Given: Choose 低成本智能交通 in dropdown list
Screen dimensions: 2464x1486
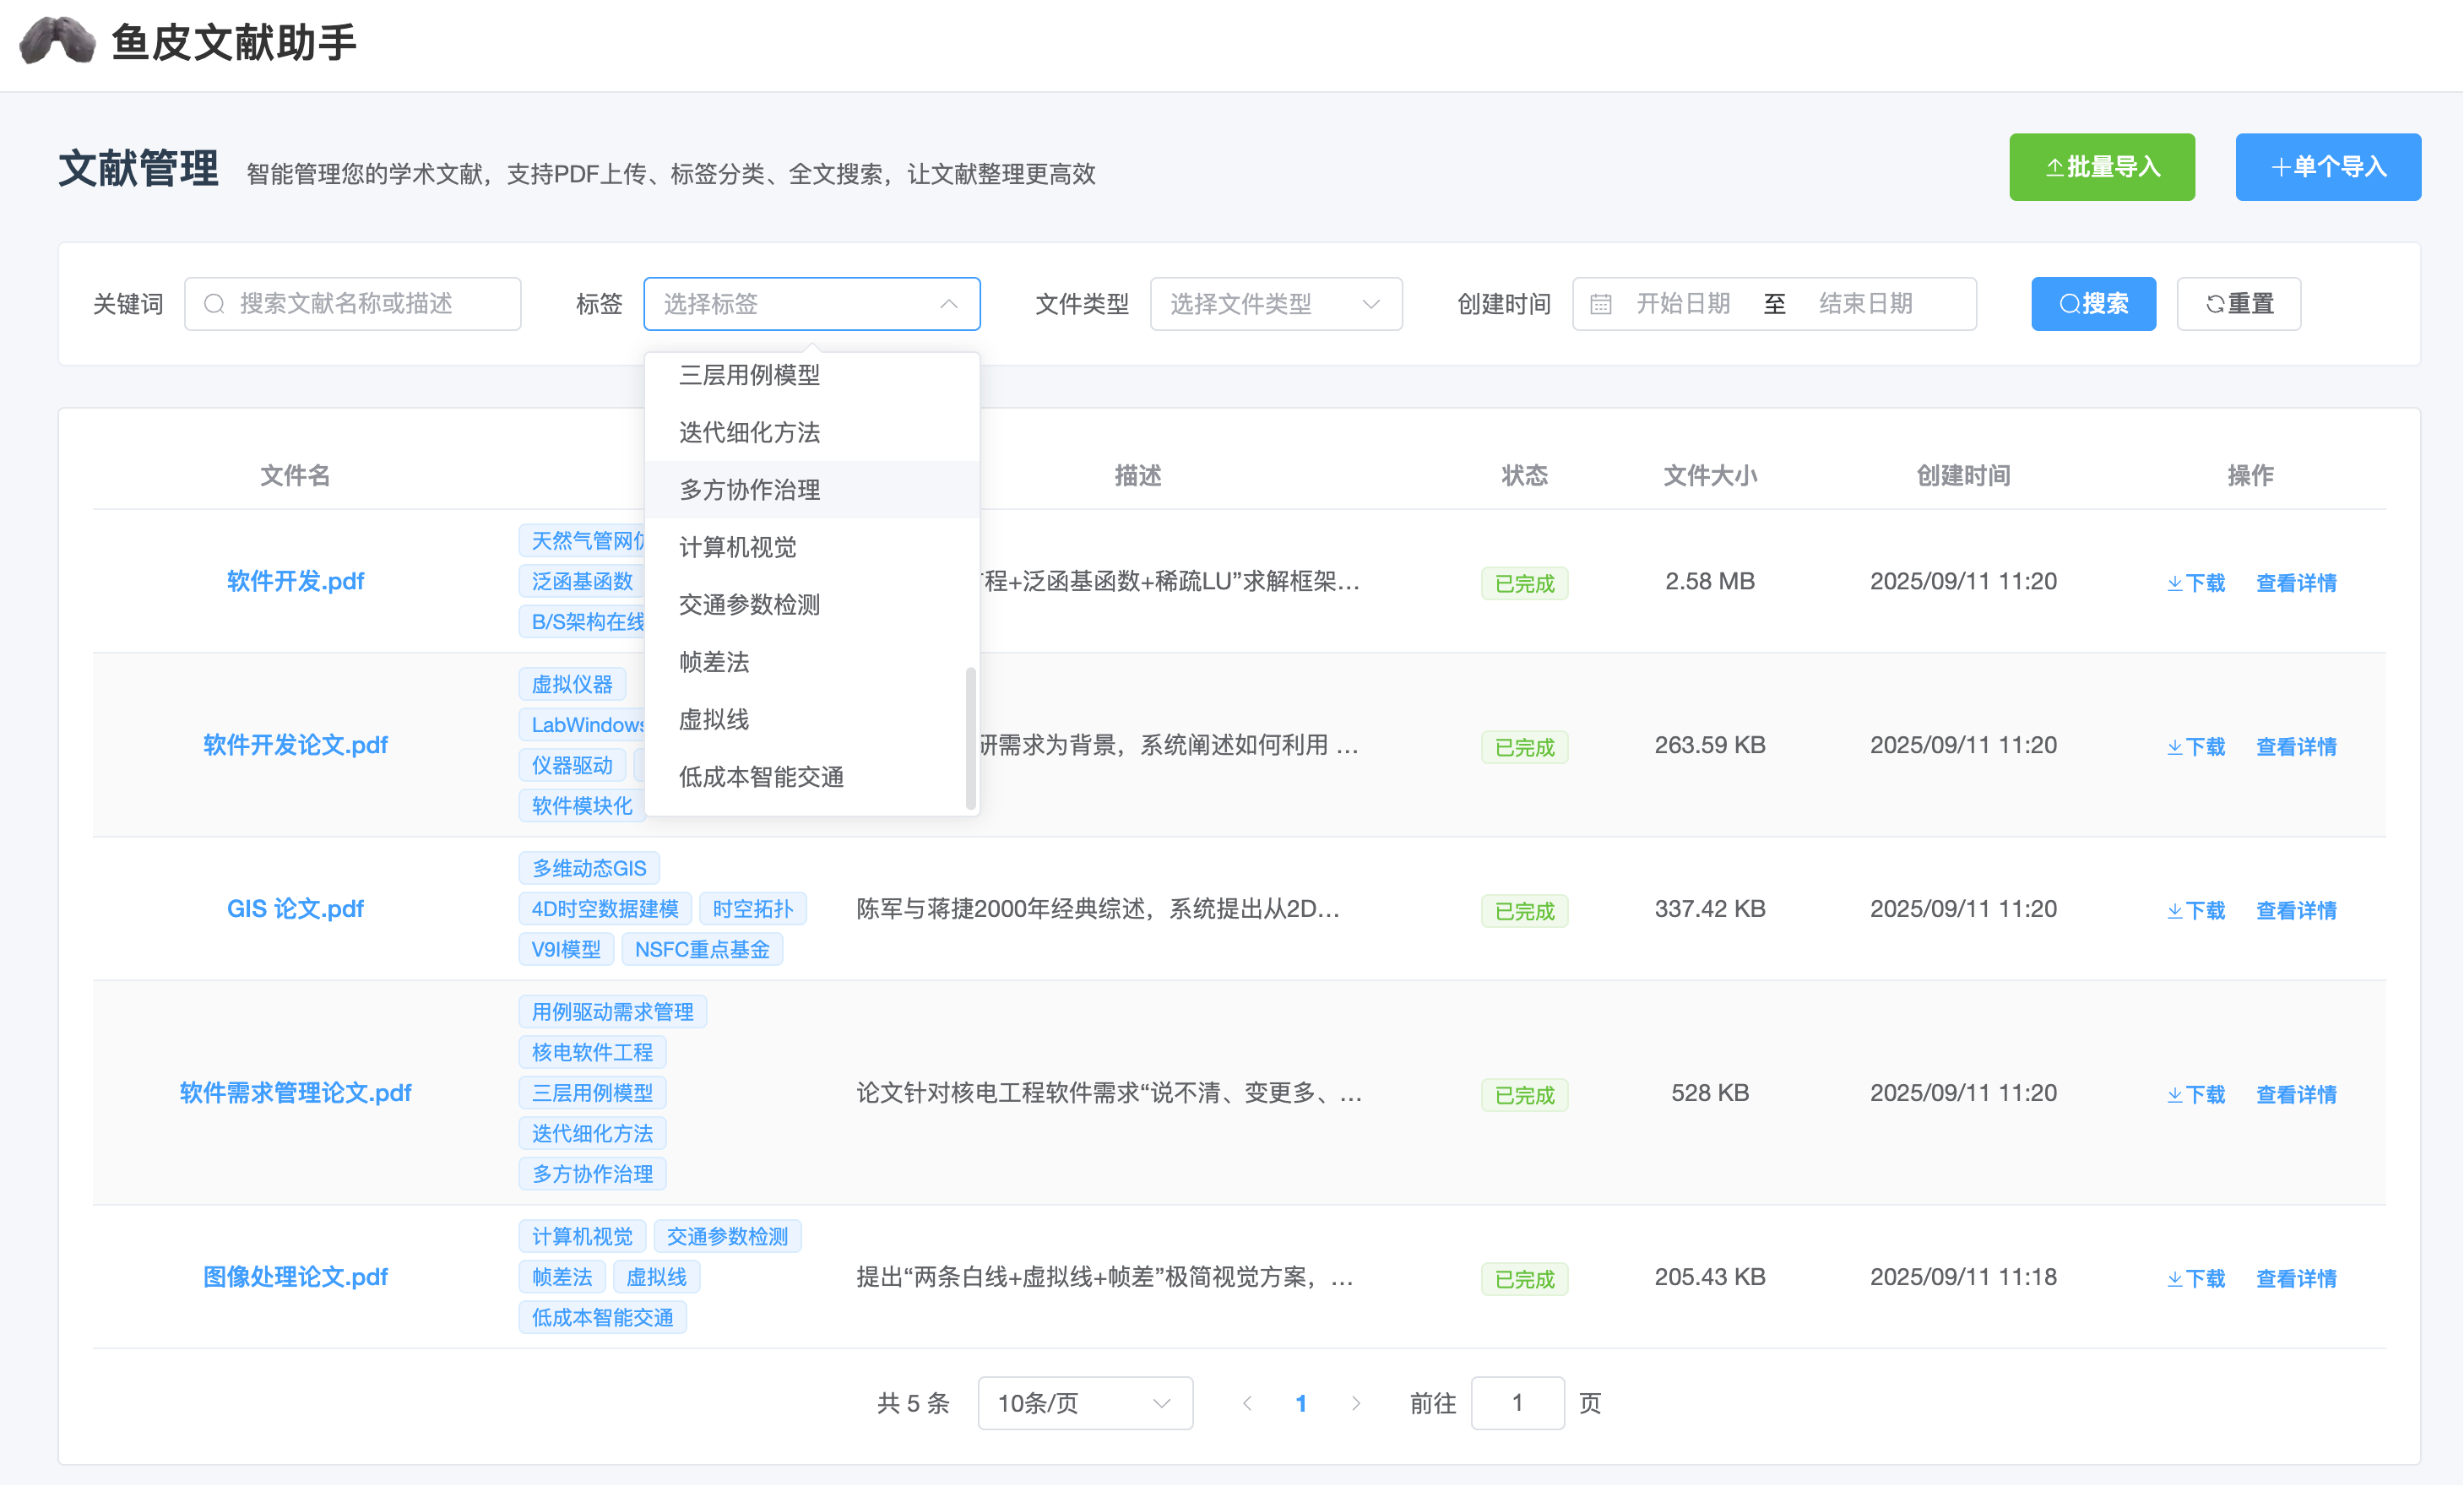Looking at the screenshot, I should tap(761, 777).
